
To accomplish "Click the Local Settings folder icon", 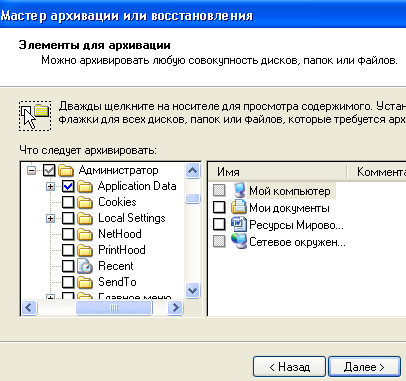I will click(x=85, y=218).
